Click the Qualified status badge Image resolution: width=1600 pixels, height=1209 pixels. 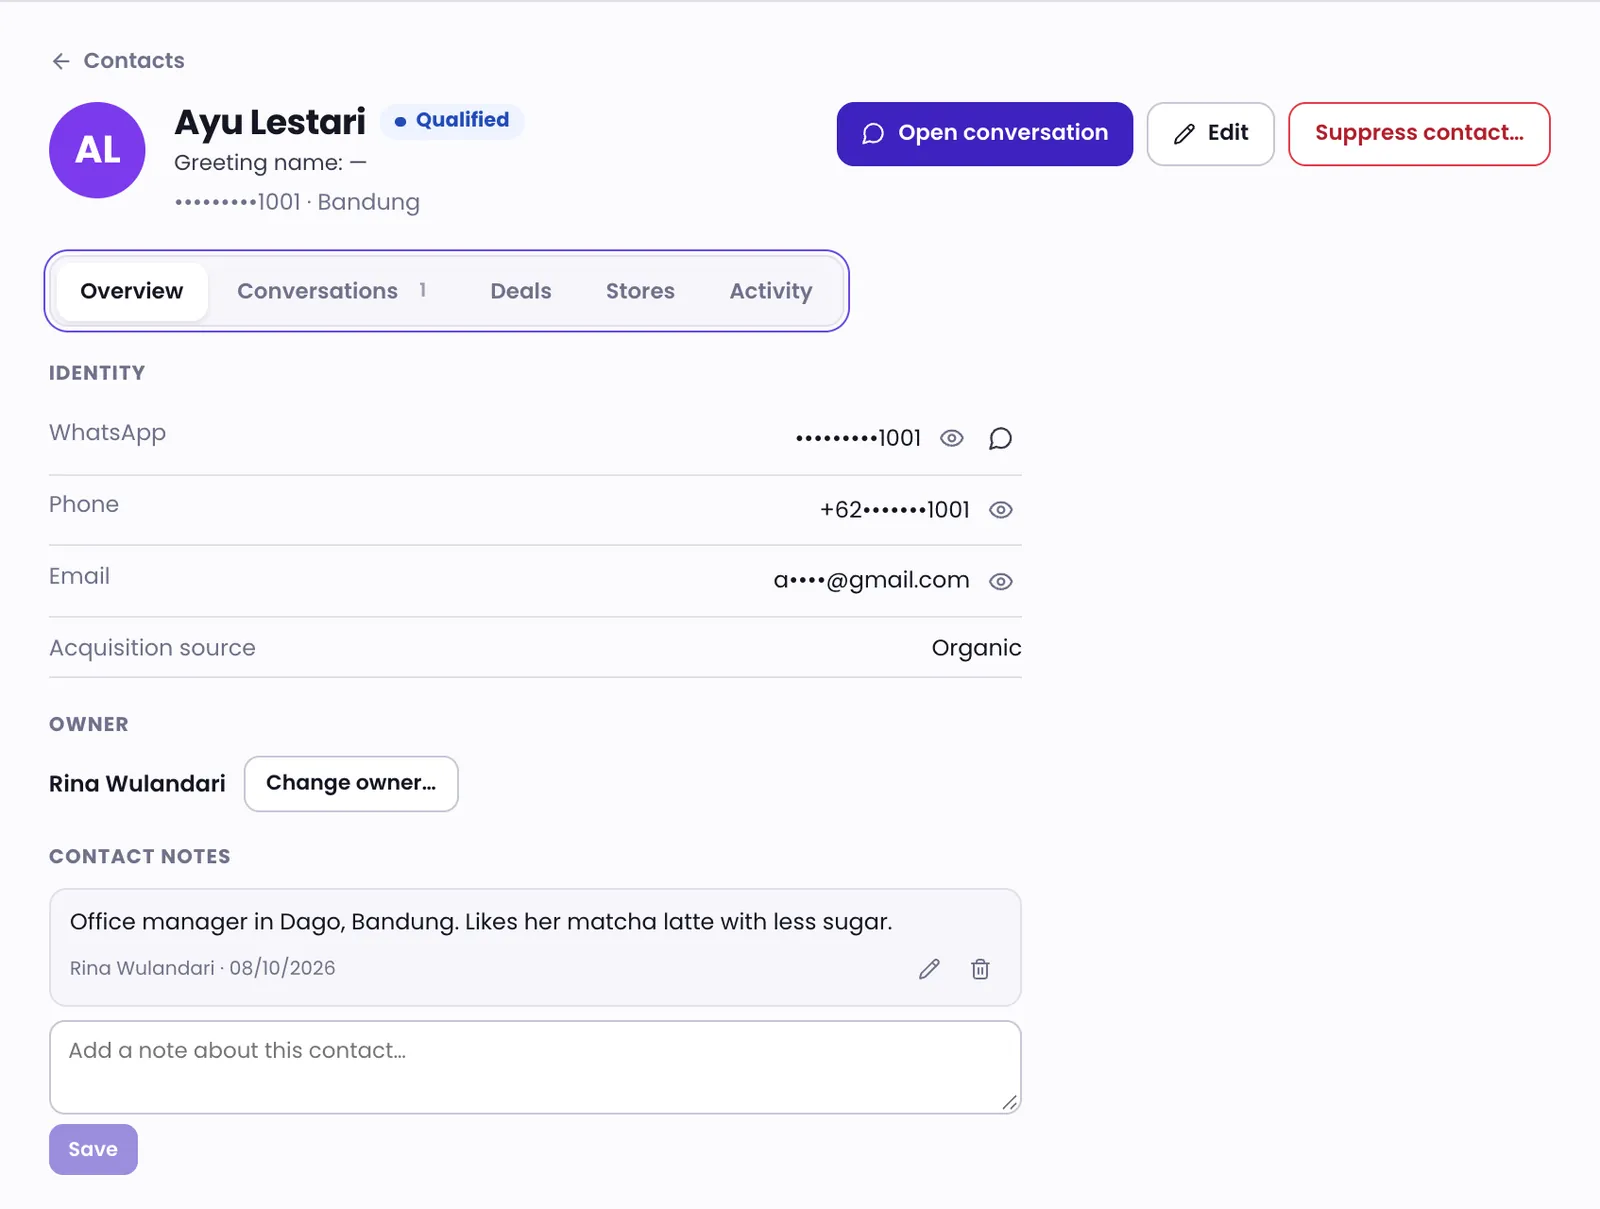point(452,120)
